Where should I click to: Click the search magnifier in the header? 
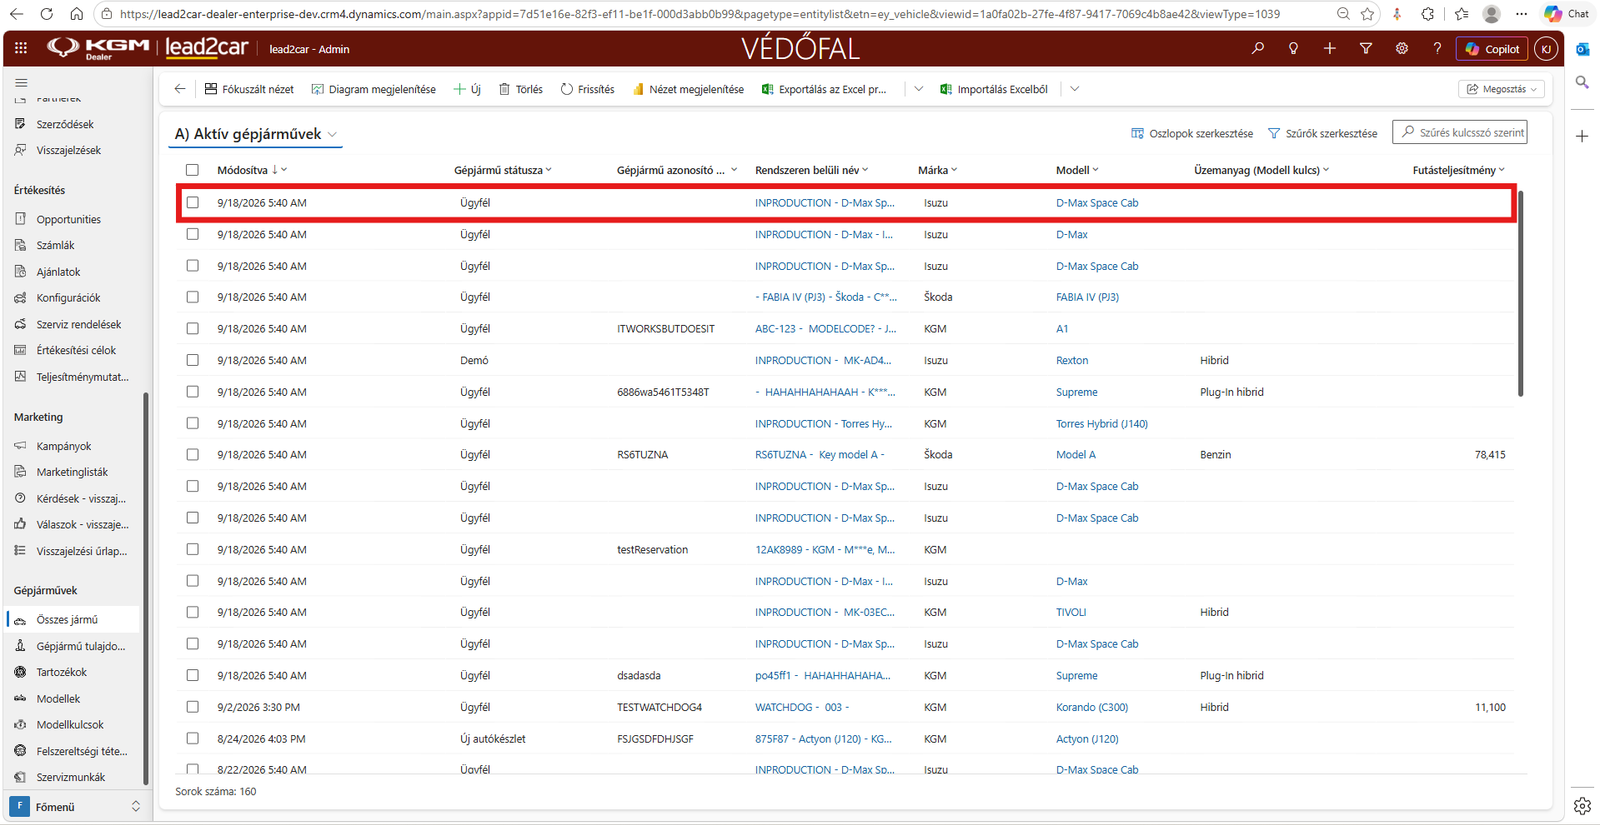[x=1258, y=48]
